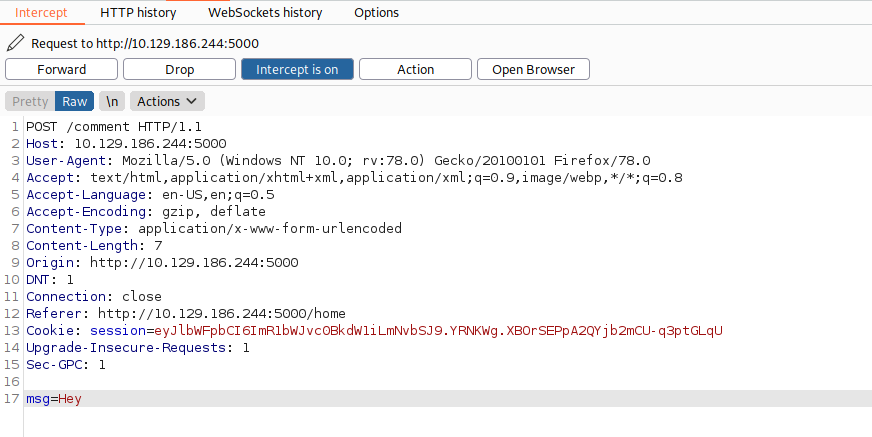Go to the WebSockets history tab
The image size is (872, 437).
(x=265, y=13)
